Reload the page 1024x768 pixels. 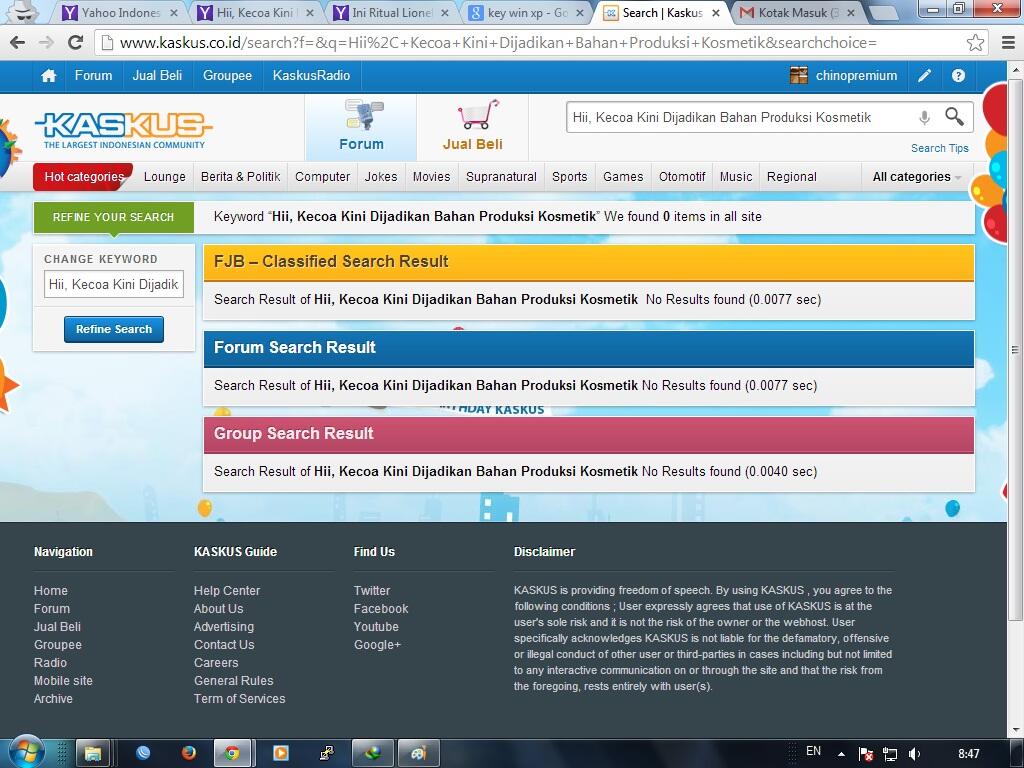click(x=76, y=42)
